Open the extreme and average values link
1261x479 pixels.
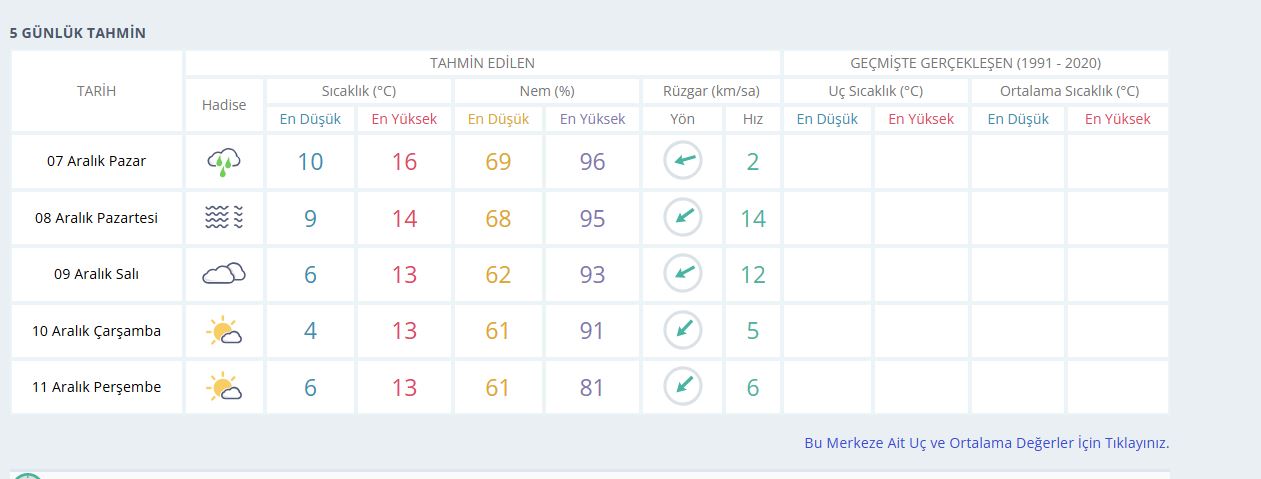tap(986, 443)
